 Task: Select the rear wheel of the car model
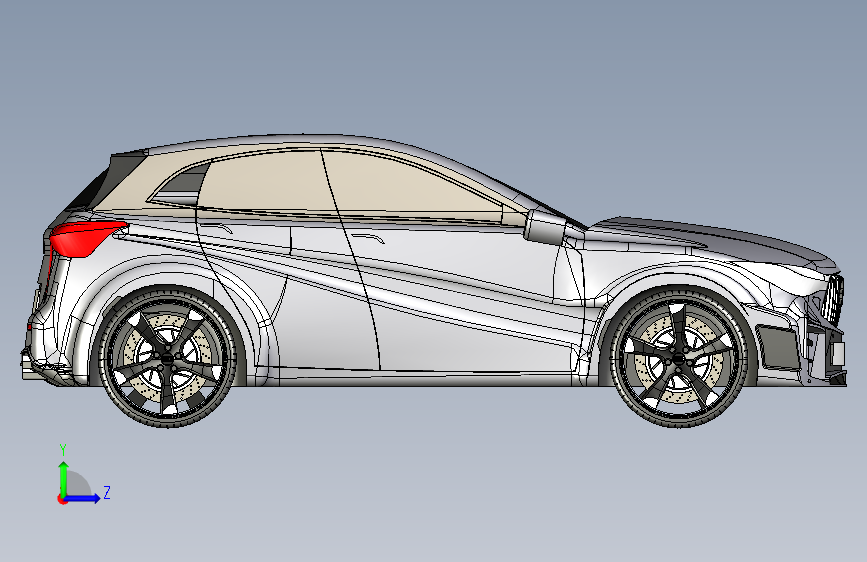(169, 357)
